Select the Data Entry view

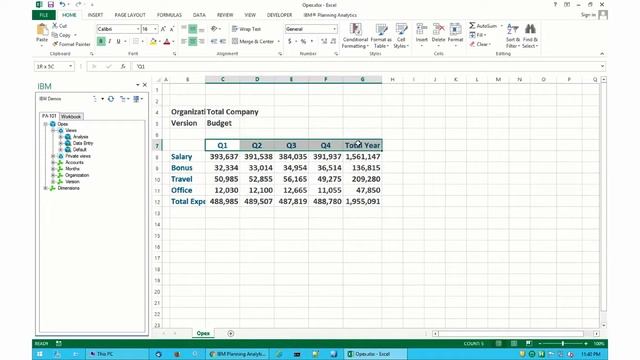83,143
